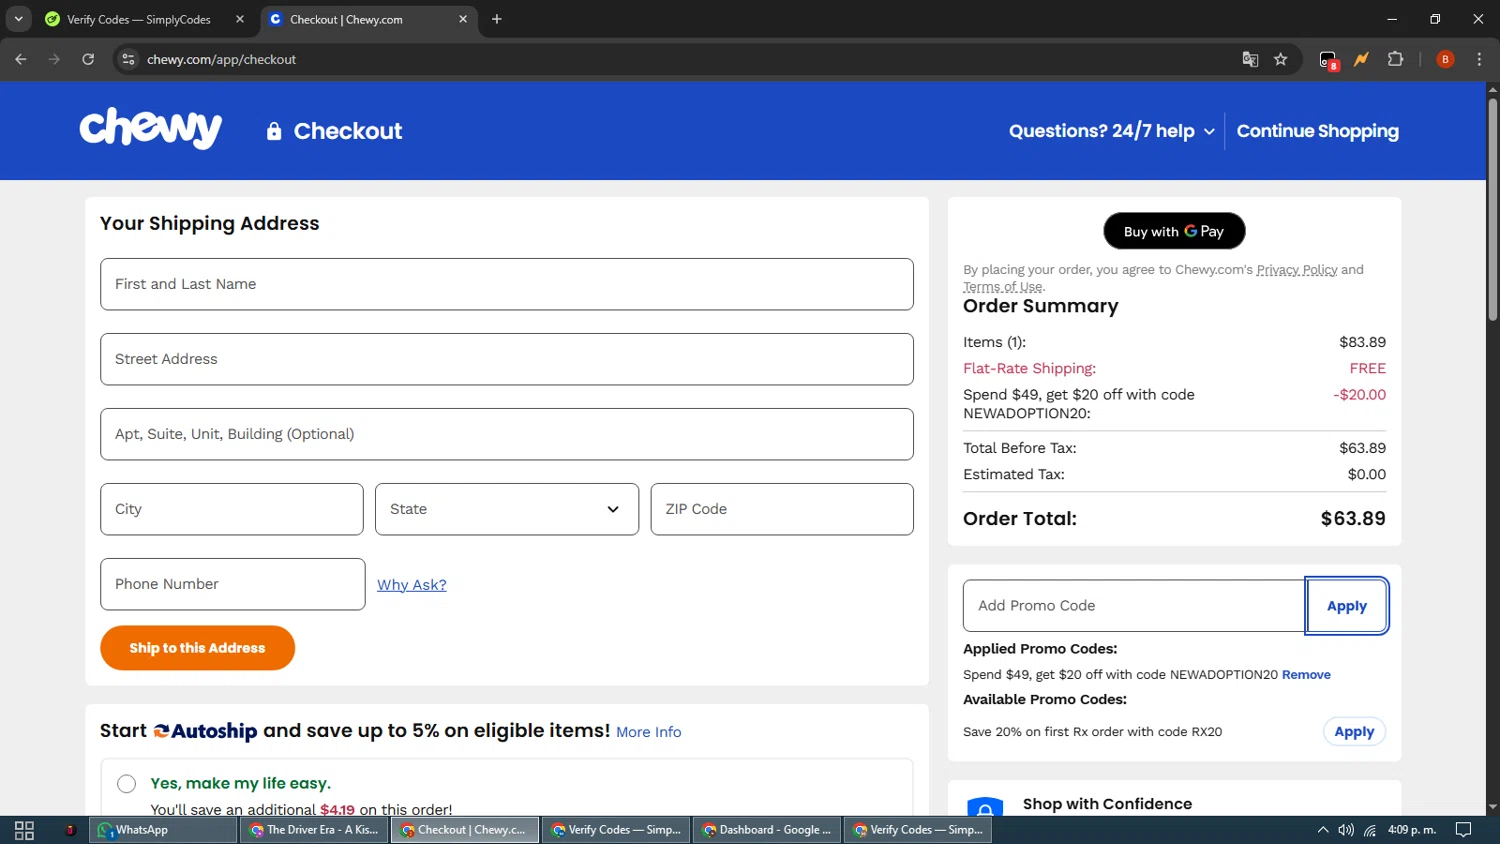Open the Terms of Use link
1500x844 pixels.
click(1003, 287)
